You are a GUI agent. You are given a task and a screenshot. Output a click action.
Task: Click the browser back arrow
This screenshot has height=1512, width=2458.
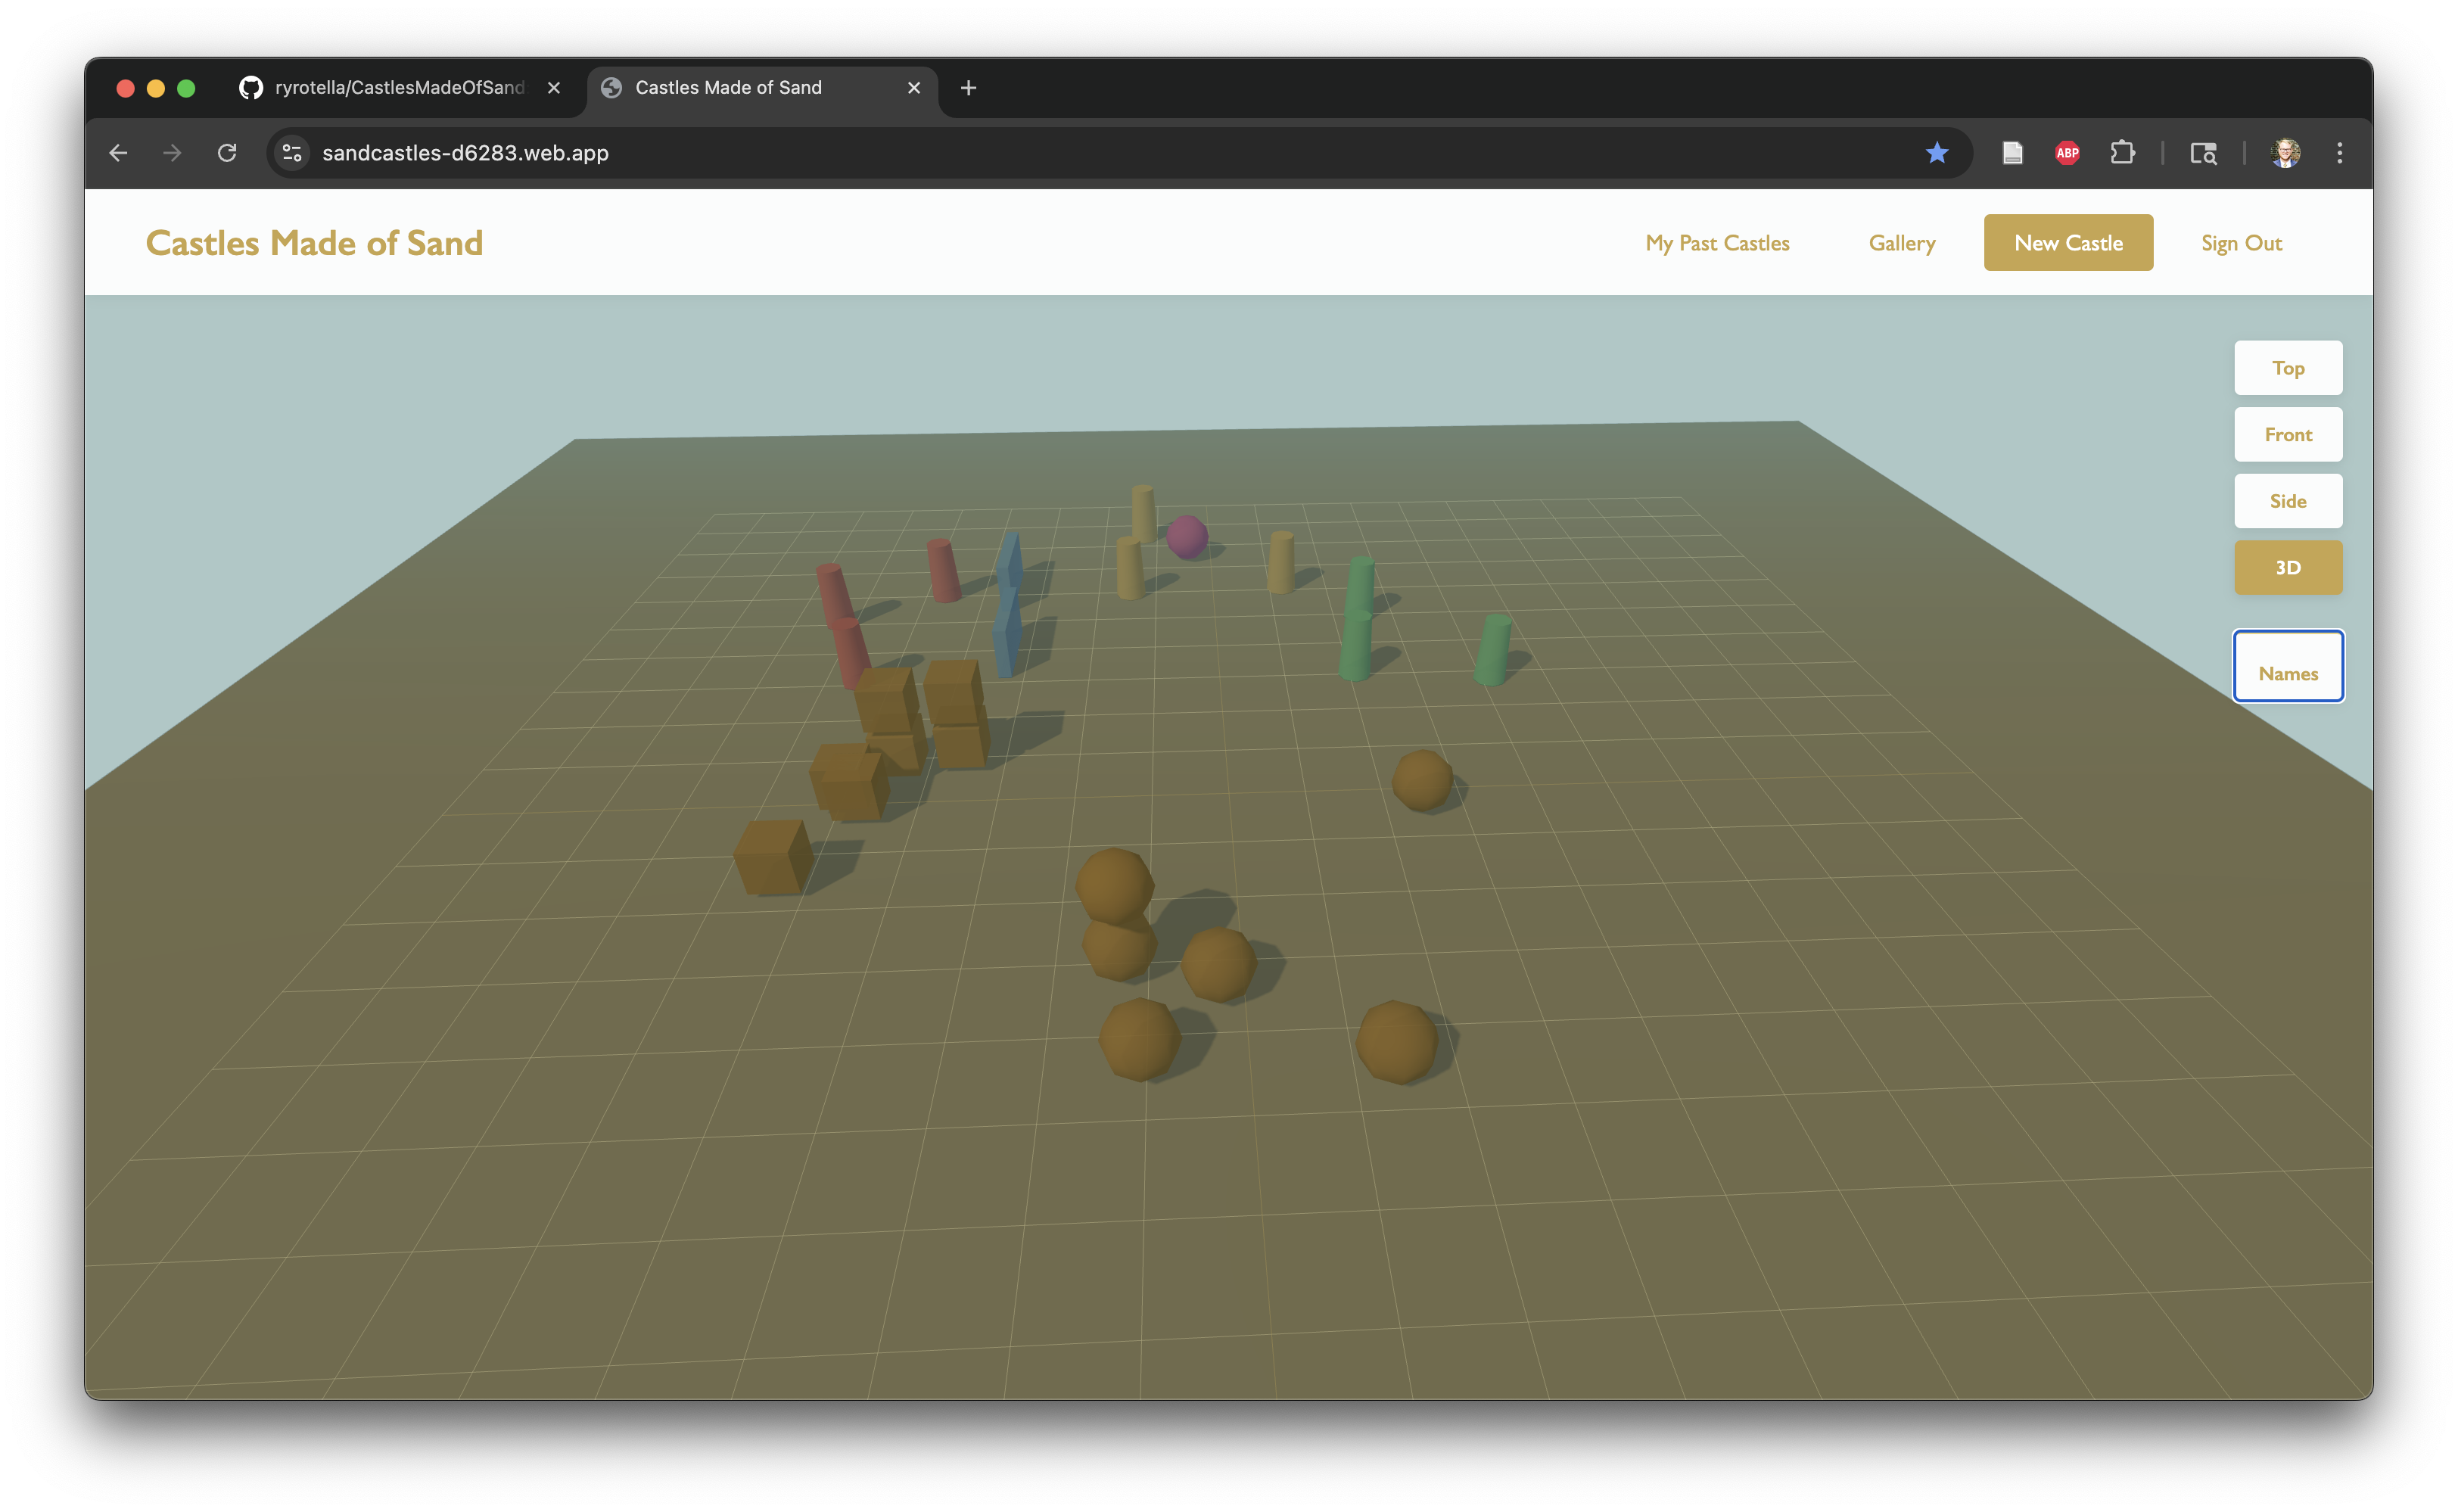click(x=118, y=153)
